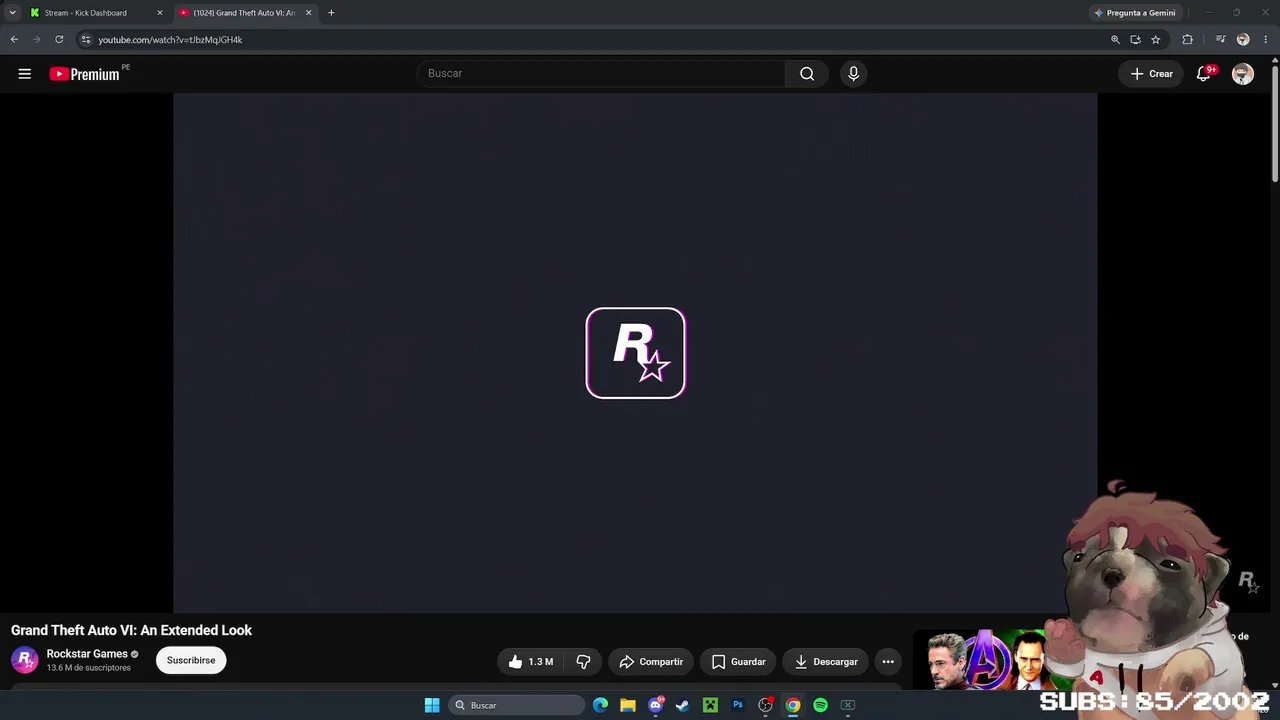Launch Minecraft from taskbar

pos(710,705)
